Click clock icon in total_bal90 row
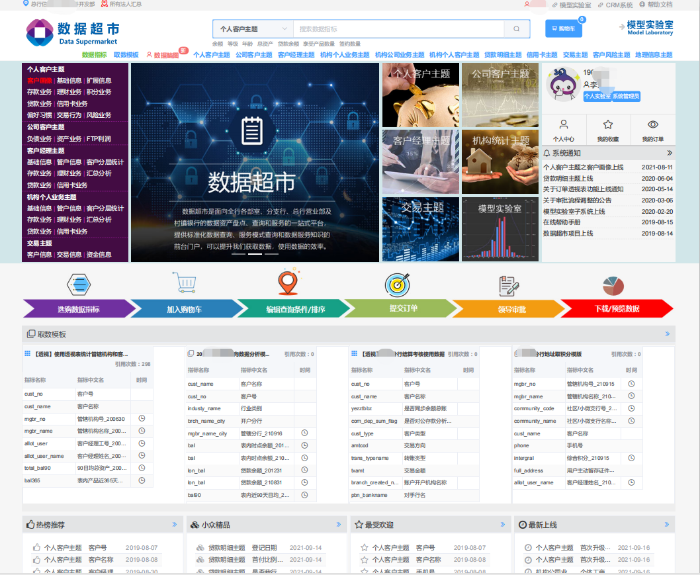This screenshot has width=700, height=575. (142, 468)
